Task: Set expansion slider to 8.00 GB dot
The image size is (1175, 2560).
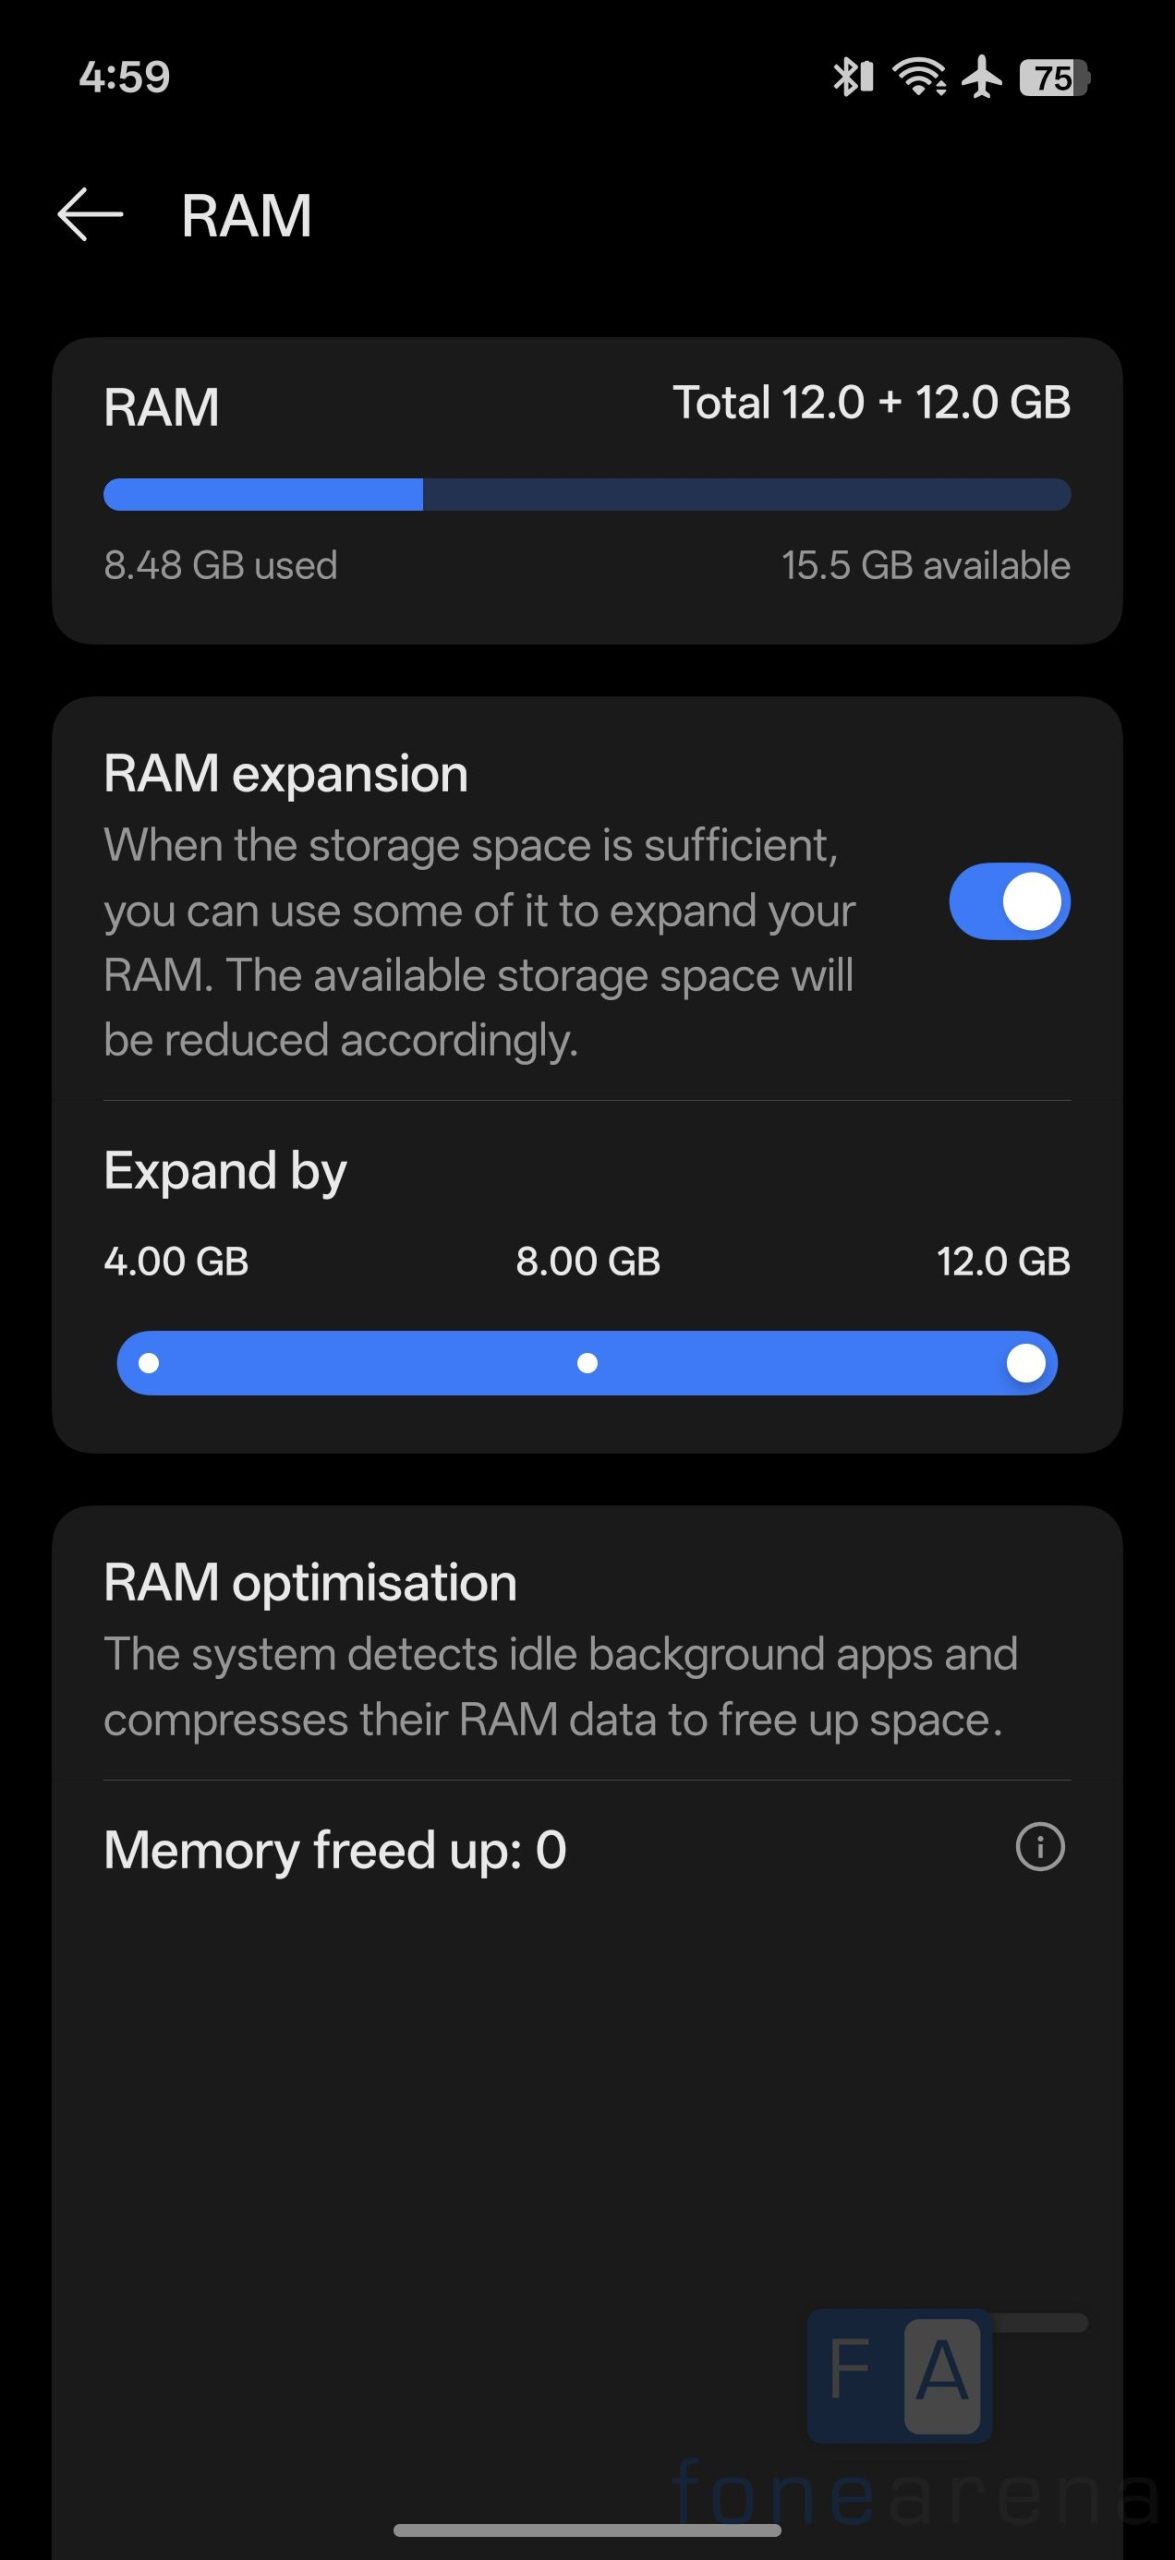Action: pos(588,1363)
